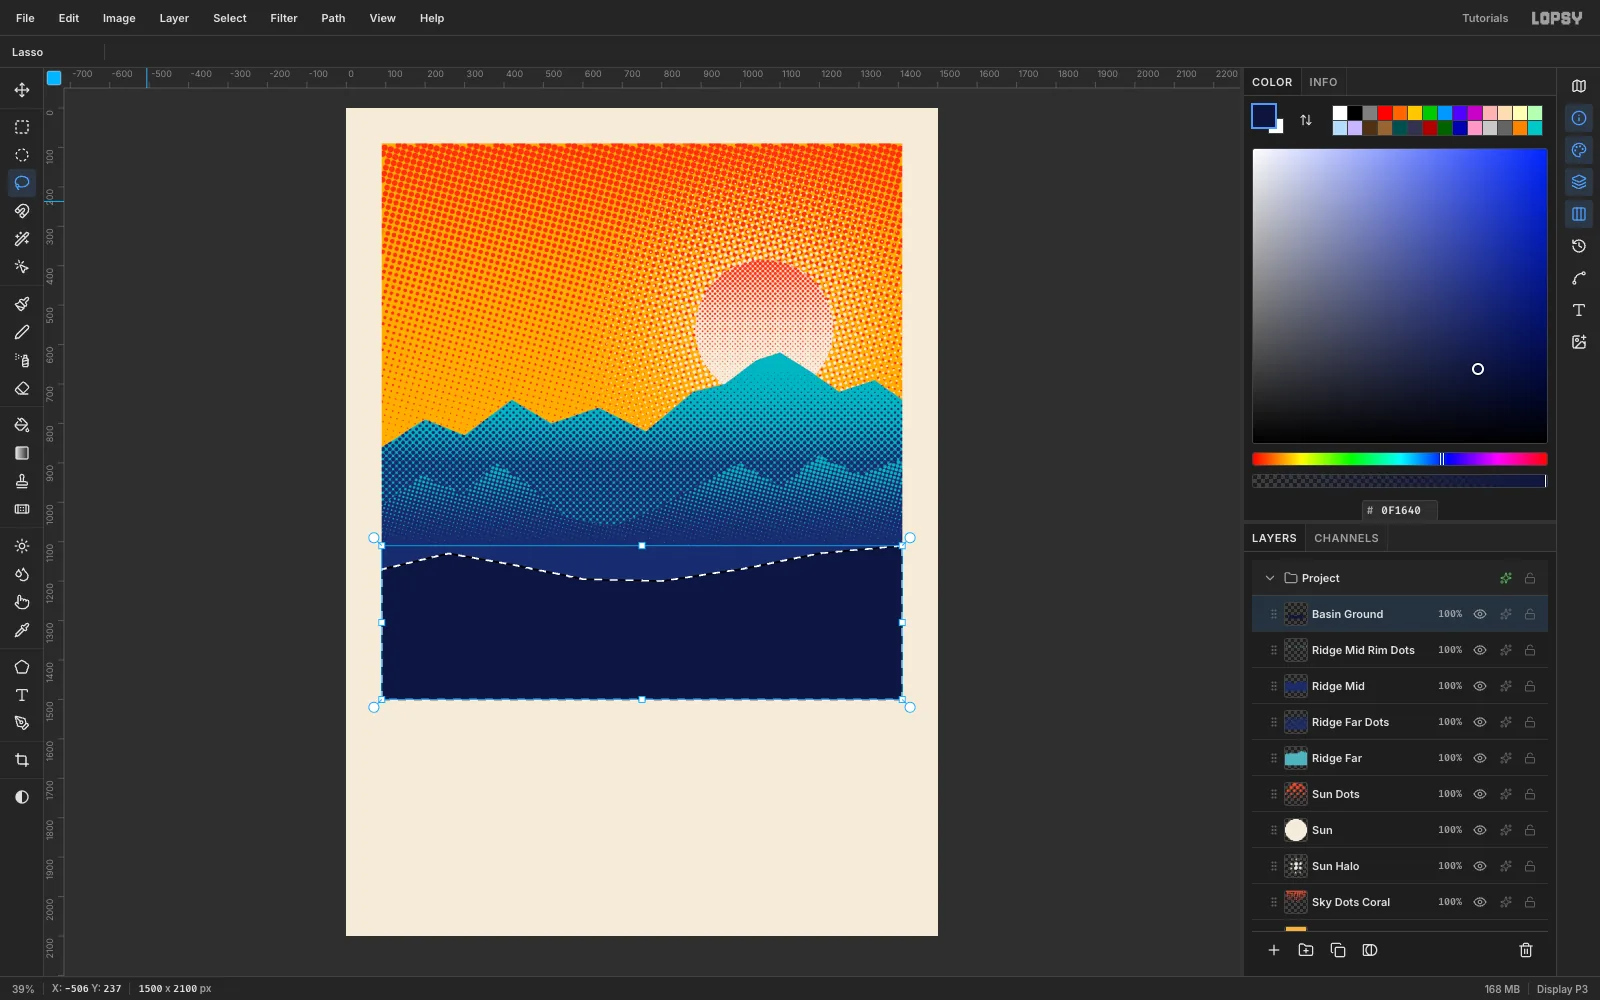The image size is (1600, 1000).
Task: Delete layer with the trash icon
Action: tap(1526, 950)
